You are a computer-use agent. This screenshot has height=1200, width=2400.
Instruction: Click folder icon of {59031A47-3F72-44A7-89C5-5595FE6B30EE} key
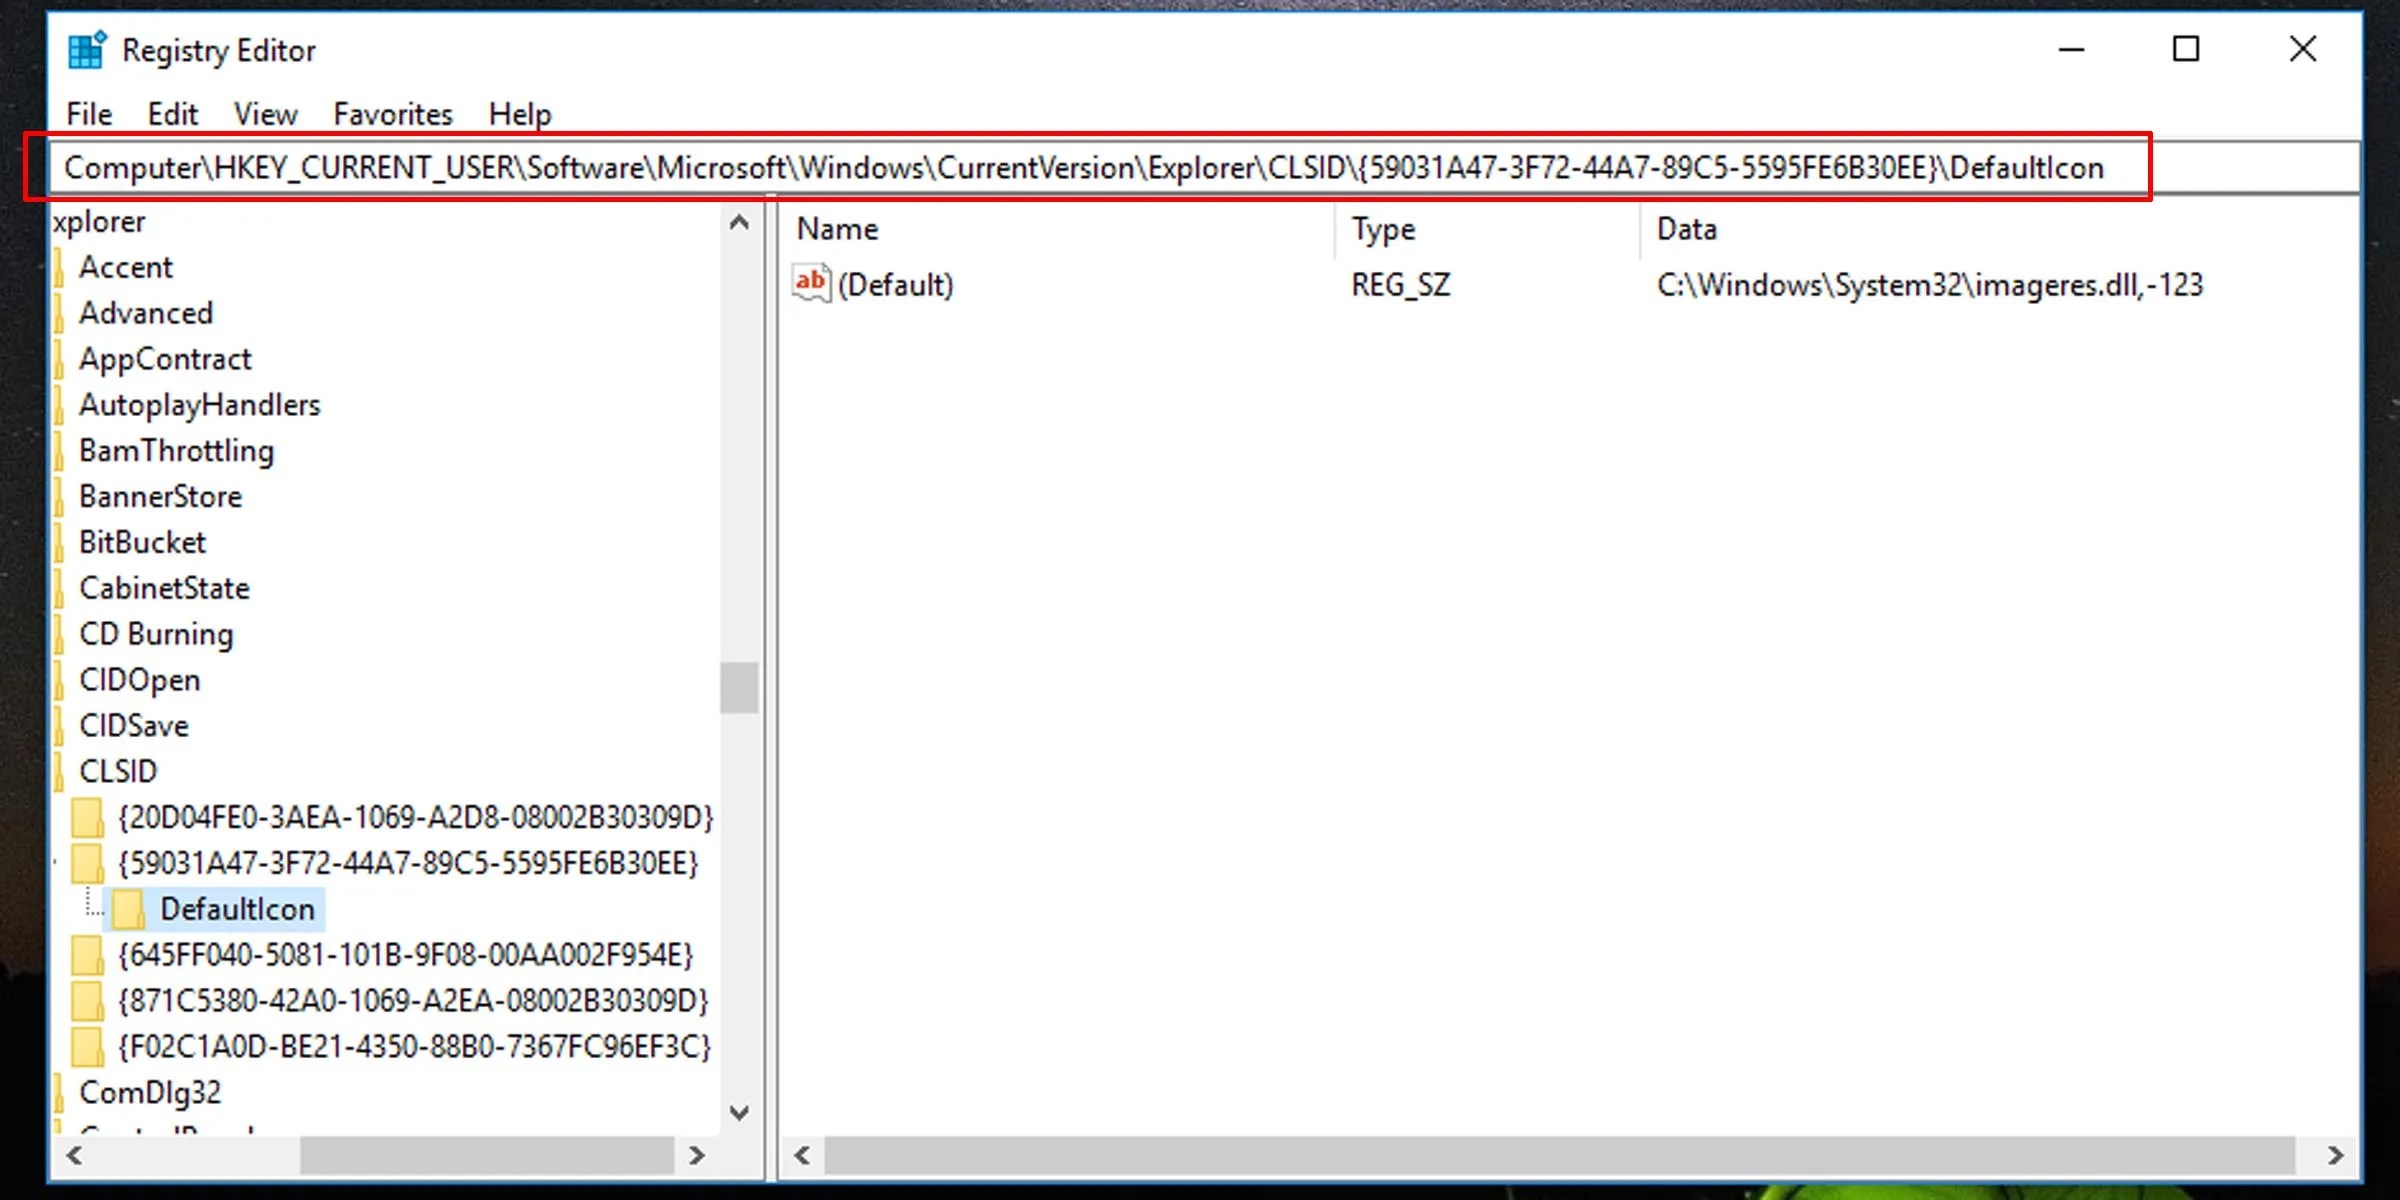pyautogui.click(x=88, y=863)
